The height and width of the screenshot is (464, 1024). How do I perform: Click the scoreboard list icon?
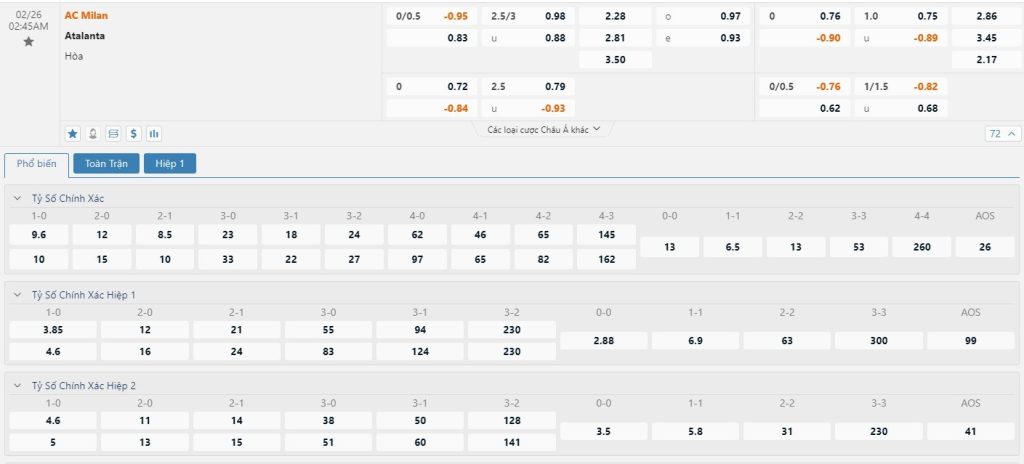coord(113,133)
